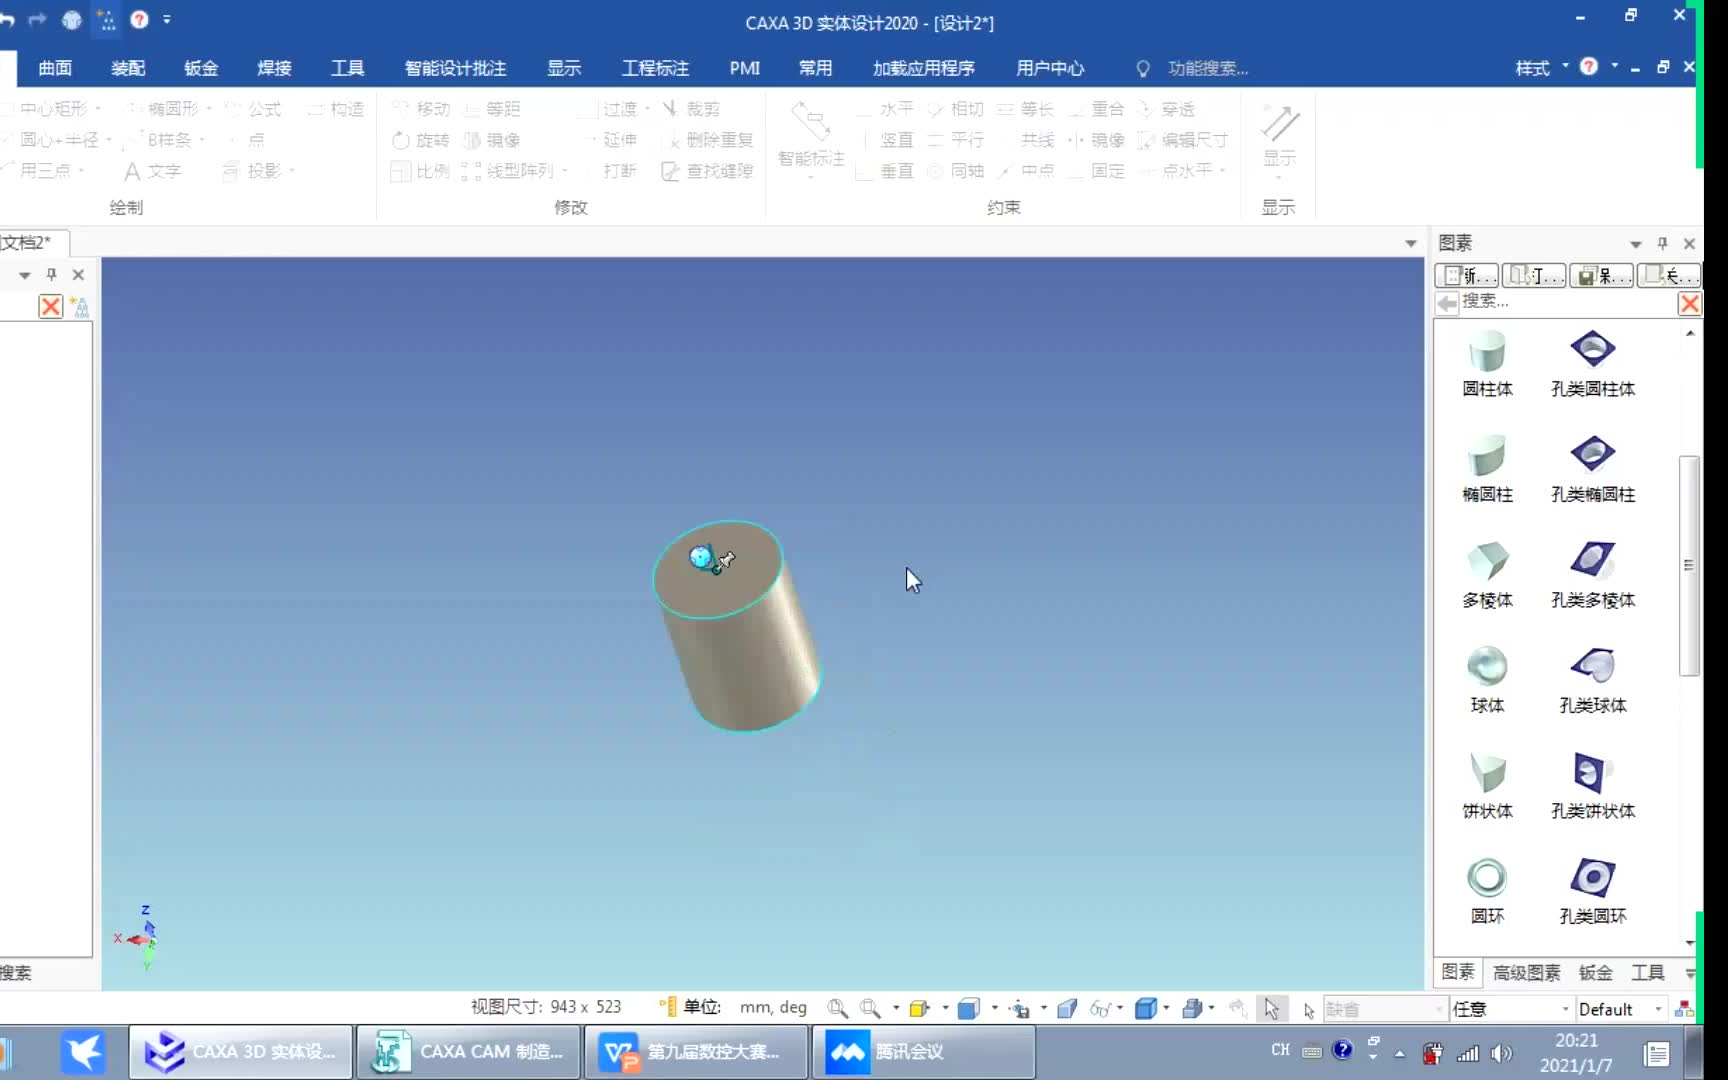Image resolution: width=1728 pixels, height=1080 pixels.
Task: Toggle the small pointer filter icon
Action: pyautogui.click(x=1309, y=1010)
